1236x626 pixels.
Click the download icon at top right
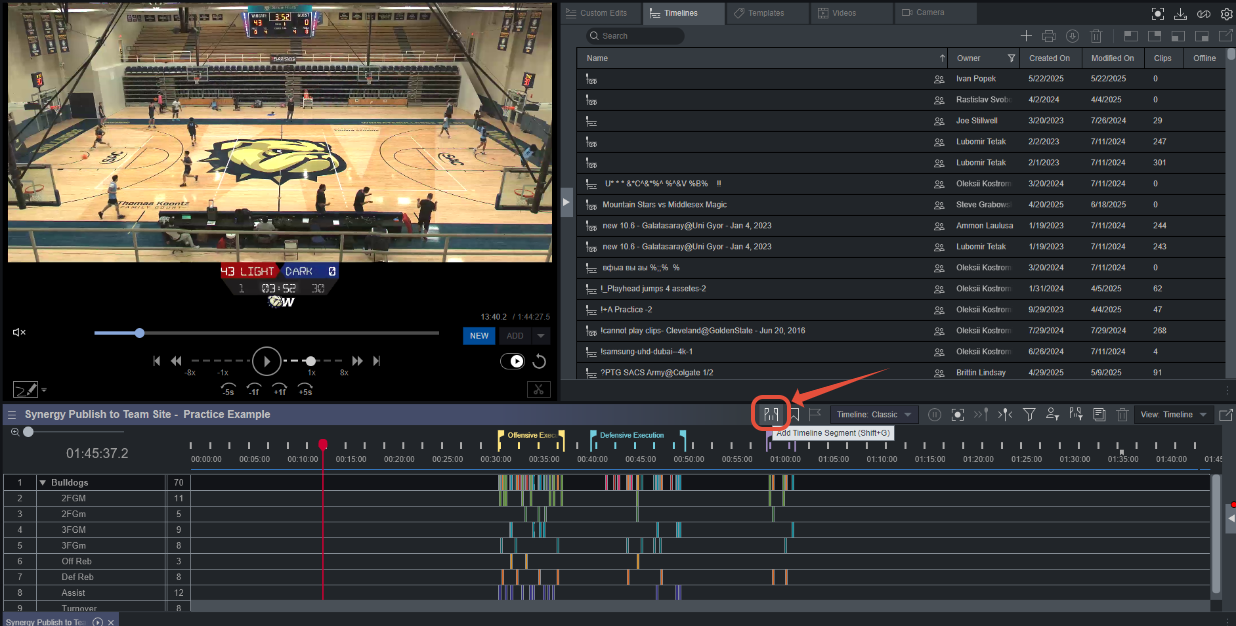pyautogui.click(x=1180, y=14)
